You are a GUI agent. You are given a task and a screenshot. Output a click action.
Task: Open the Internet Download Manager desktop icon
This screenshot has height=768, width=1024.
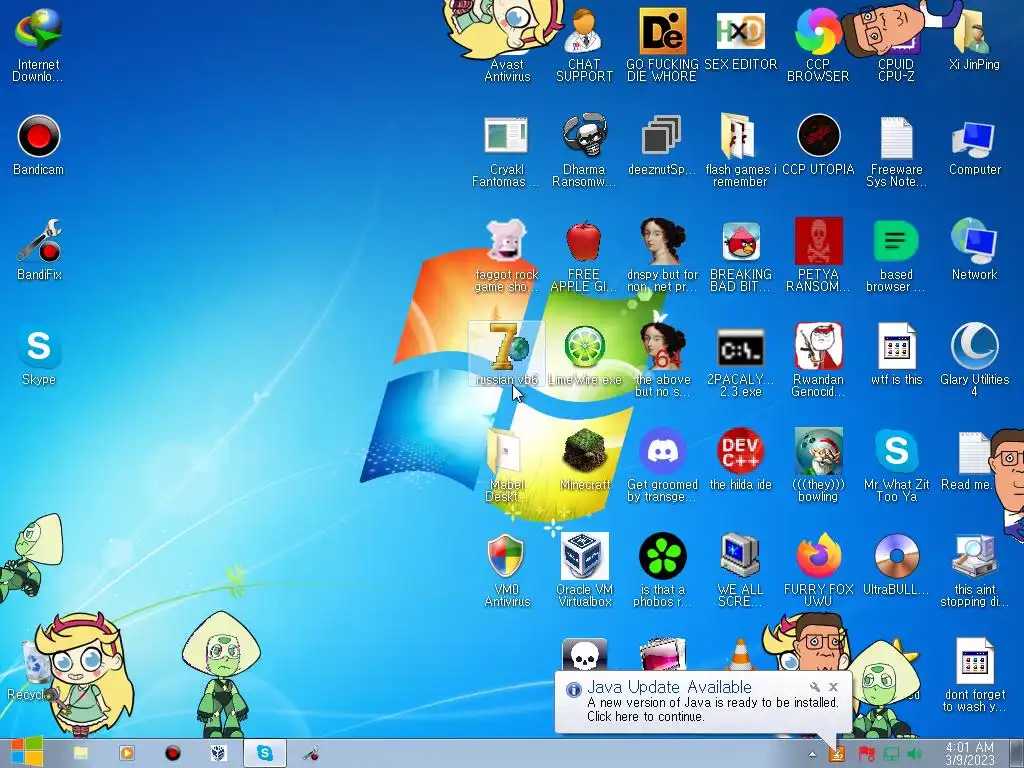[x=38, y=46]
